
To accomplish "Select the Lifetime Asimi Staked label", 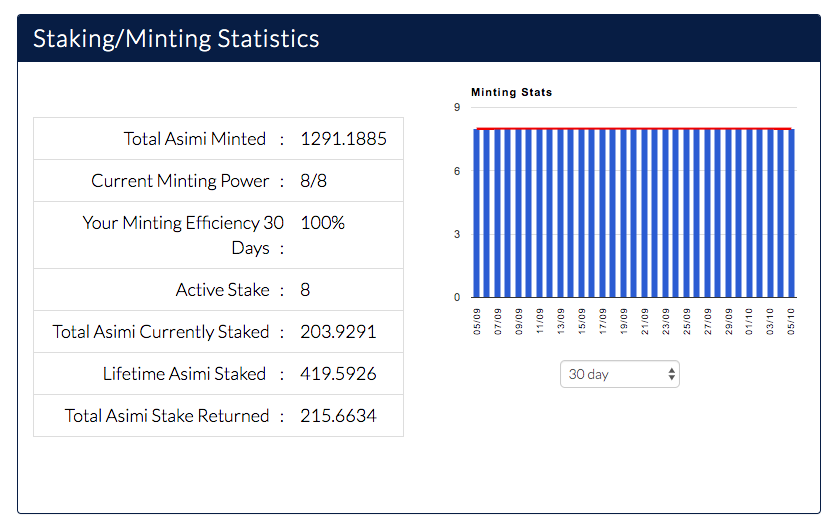I will click(x=184, y=374).
